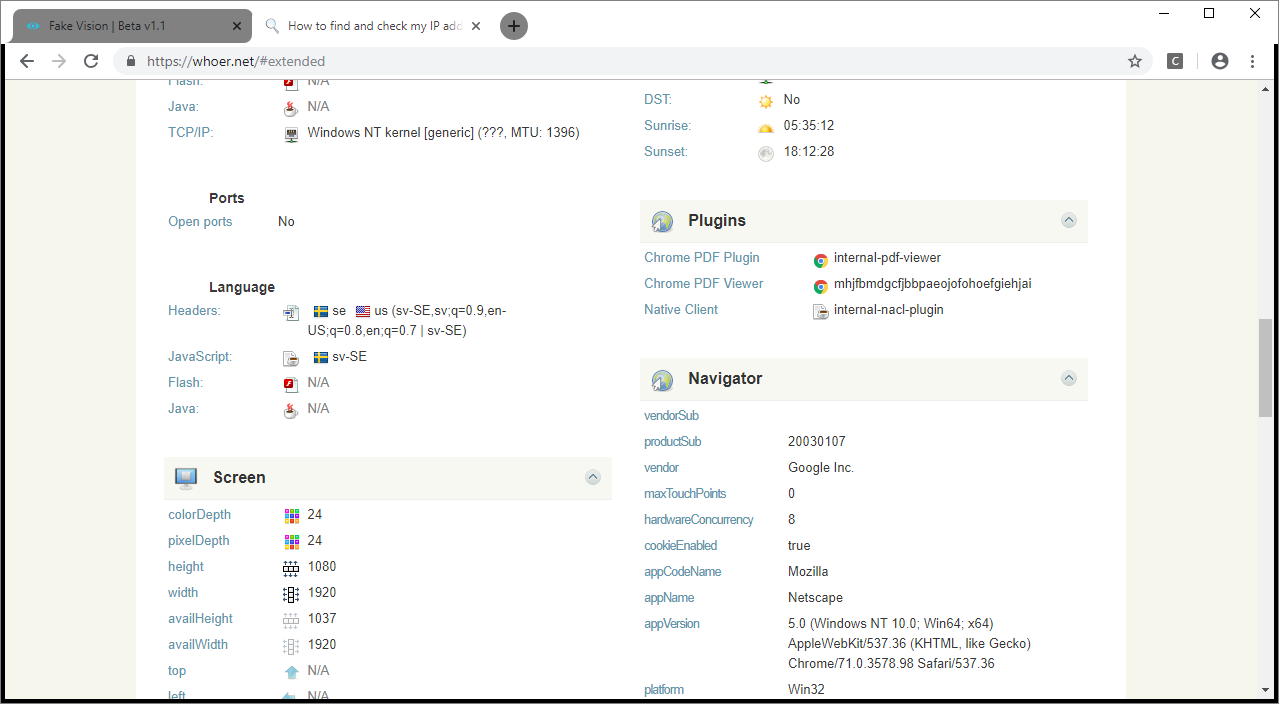Click the page vertical scrollbar thumb
The width and height of the screenshot is (1279, 704).
pyautogui.click(x=1266, y=368)
